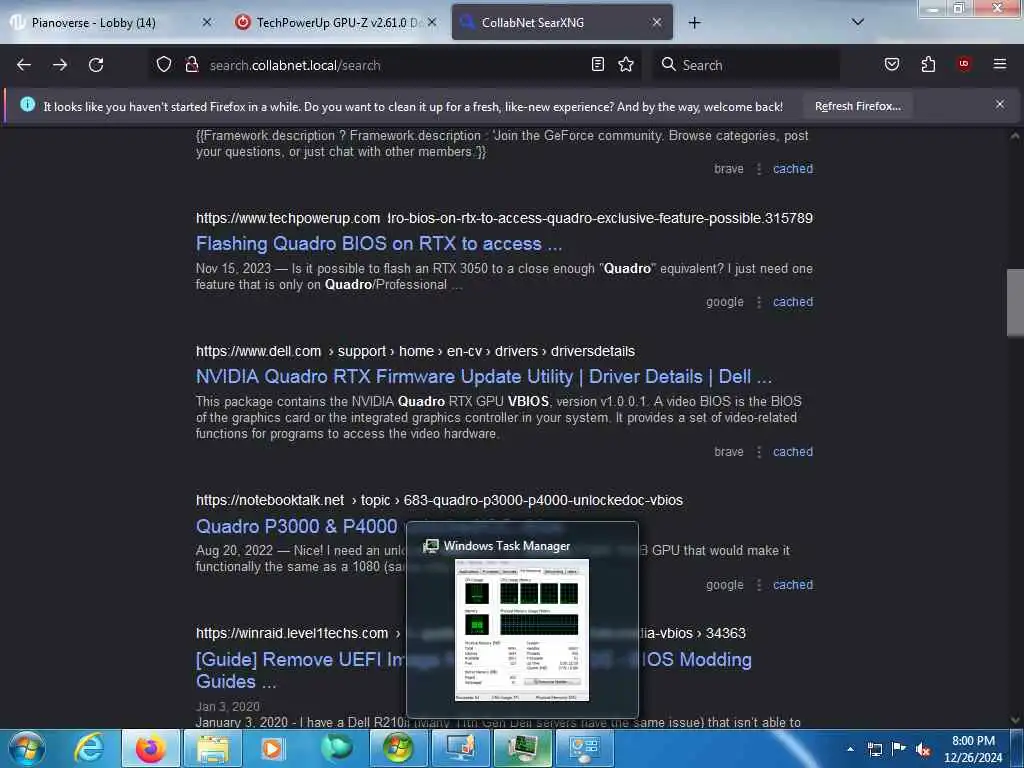Click Firefox taskbar icon

150,748
